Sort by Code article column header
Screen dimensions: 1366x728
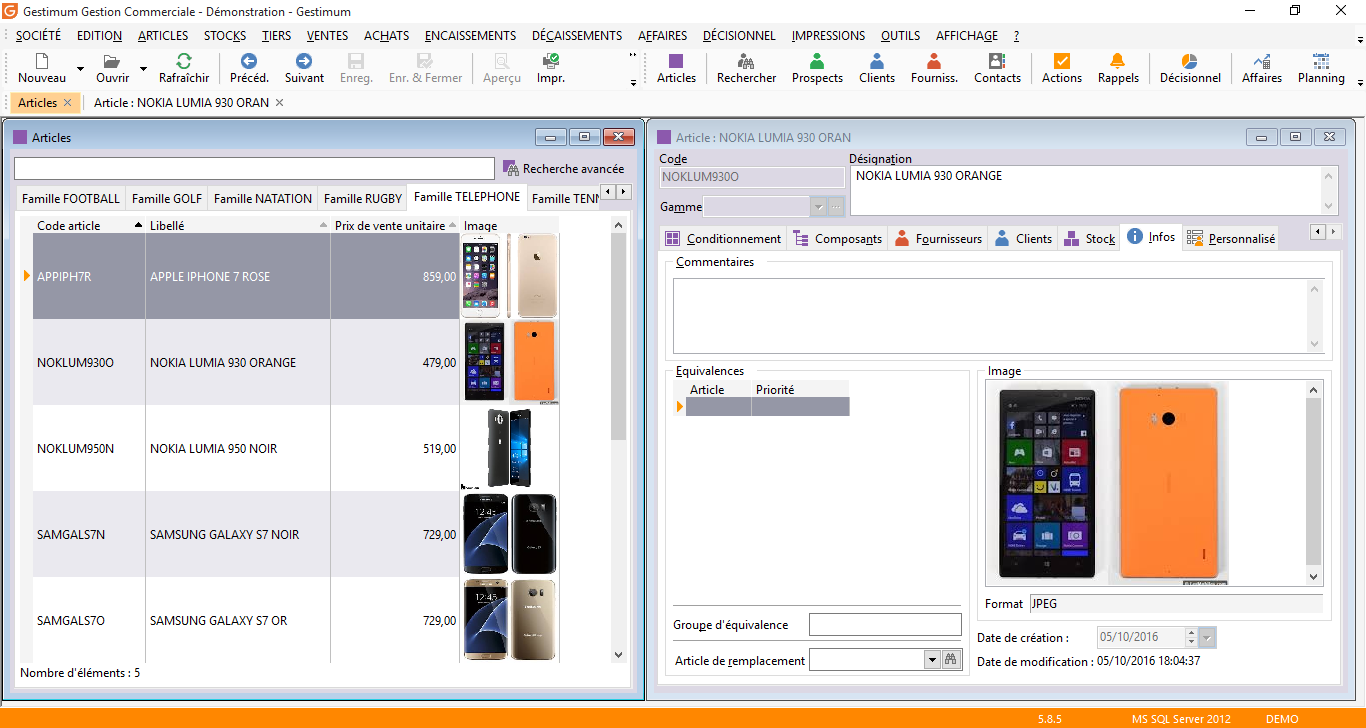click(89, 225)
